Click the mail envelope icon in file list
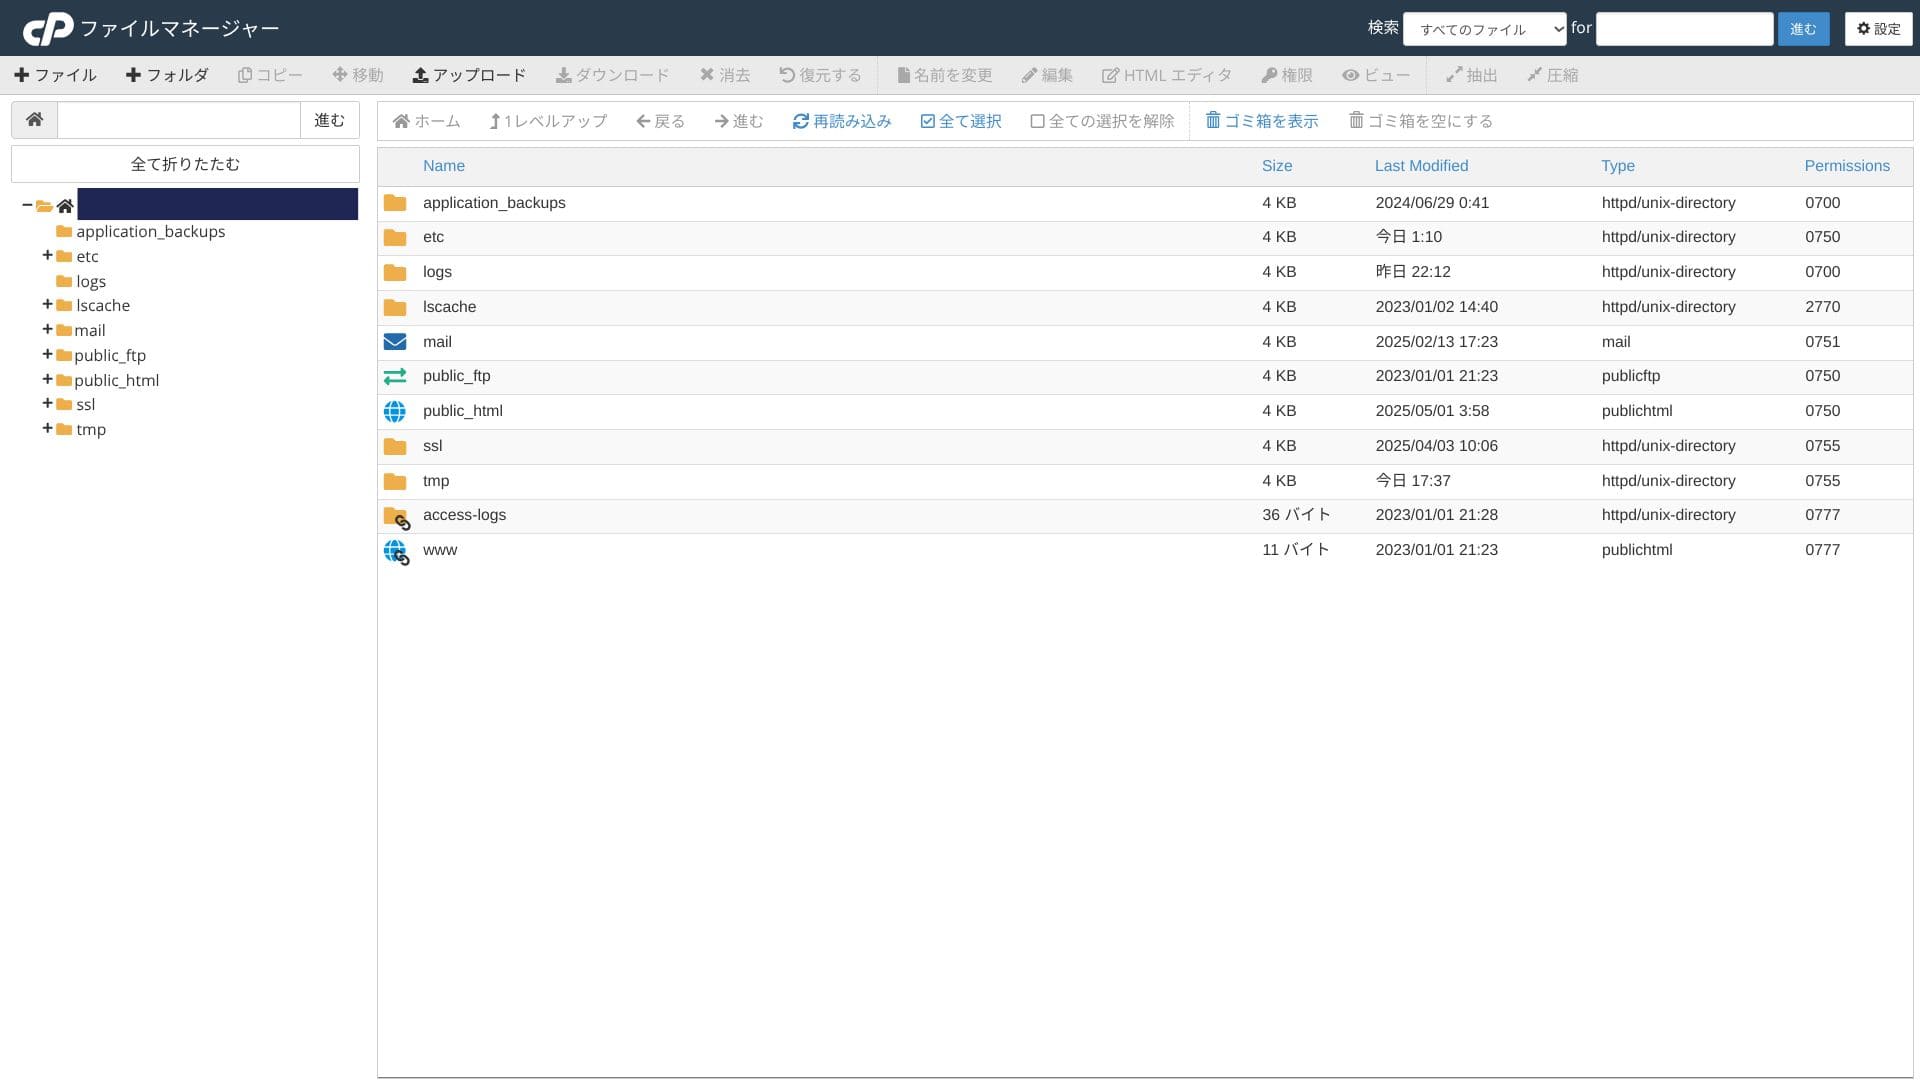Screen dimensions: 1920x1080 click(x=395, y=342)
